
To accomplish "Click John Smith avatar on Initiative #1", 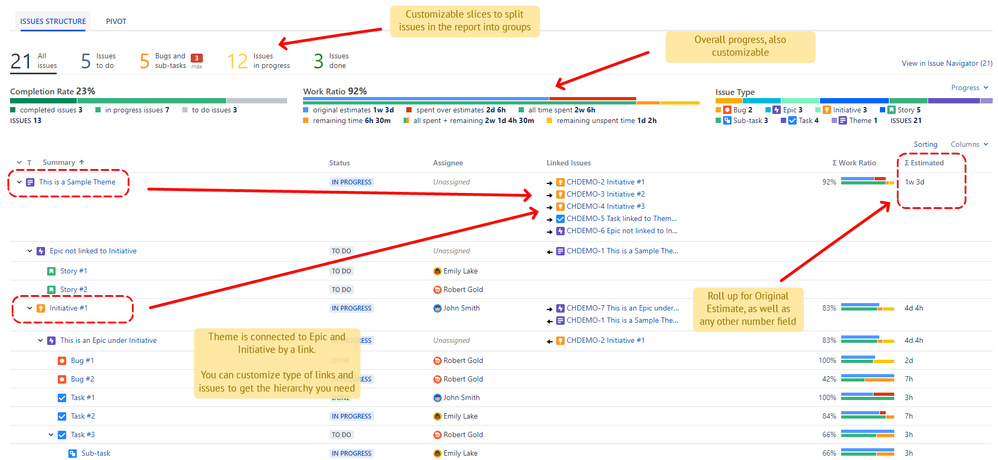I will click(437, 309).
